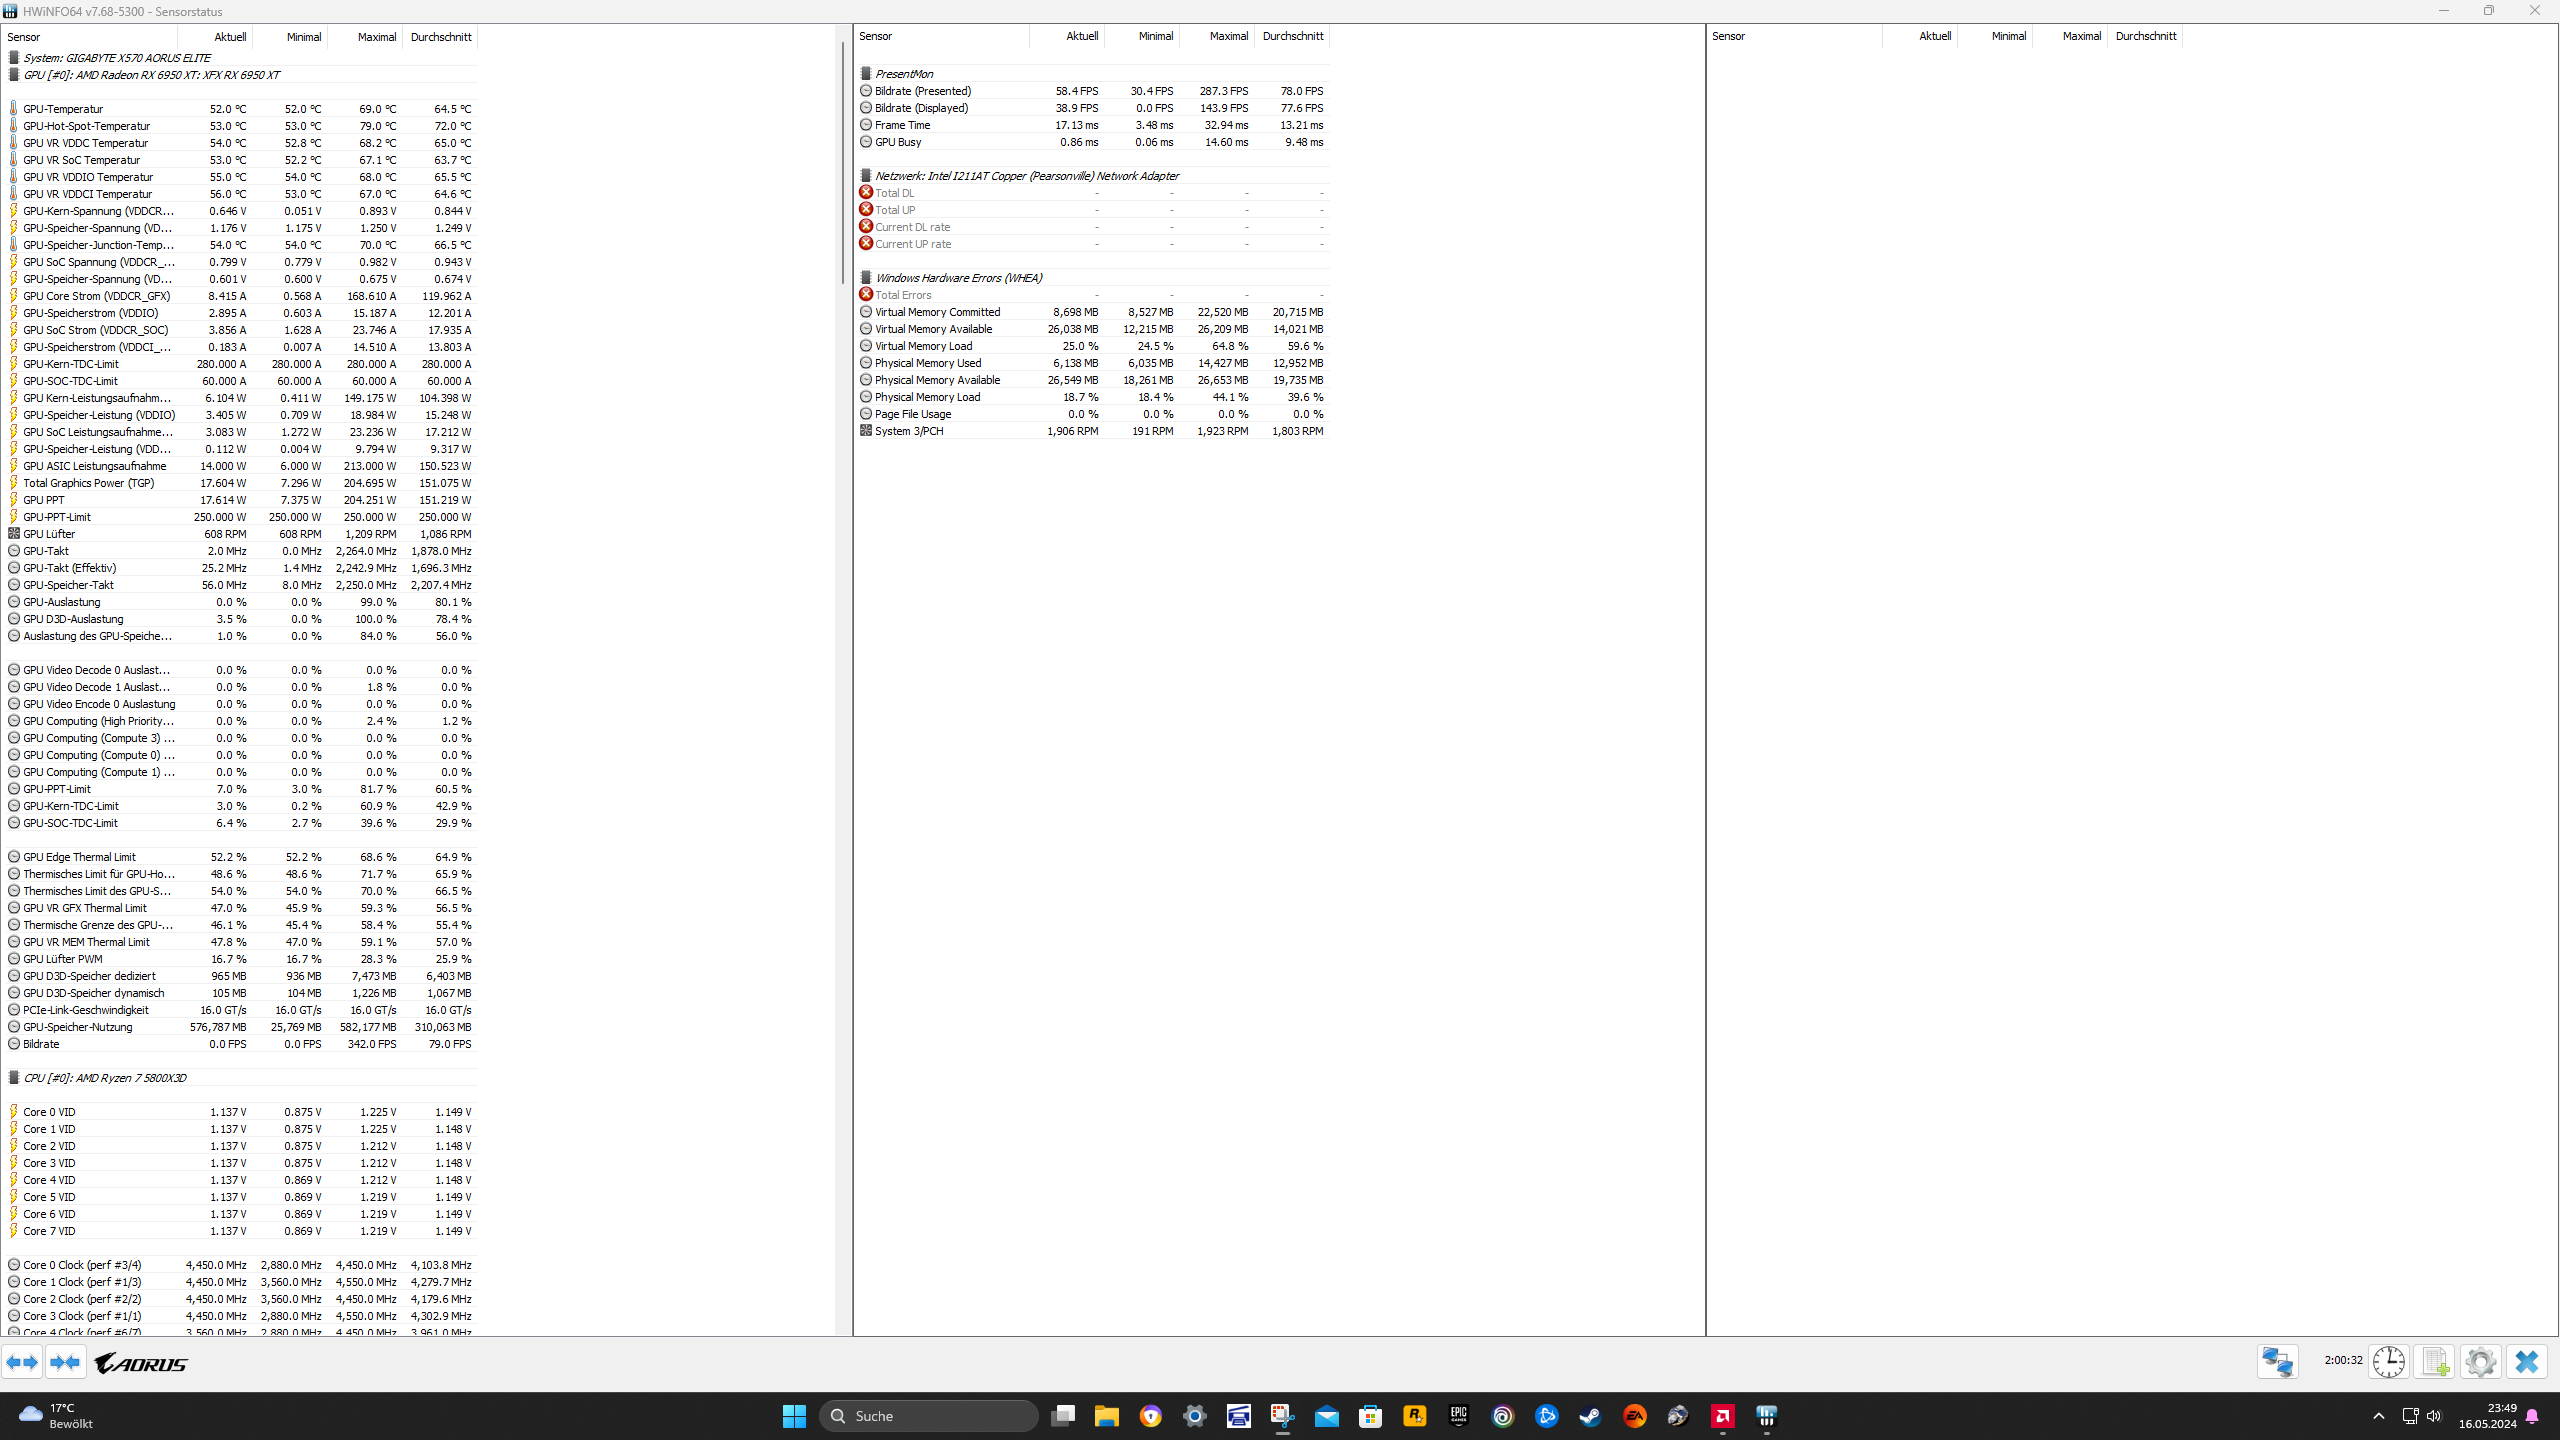The height and width of the screenshot is (1440, 2560).
Task: Click the AMD Software taskbar icon
Action: coord(1722,1416)
